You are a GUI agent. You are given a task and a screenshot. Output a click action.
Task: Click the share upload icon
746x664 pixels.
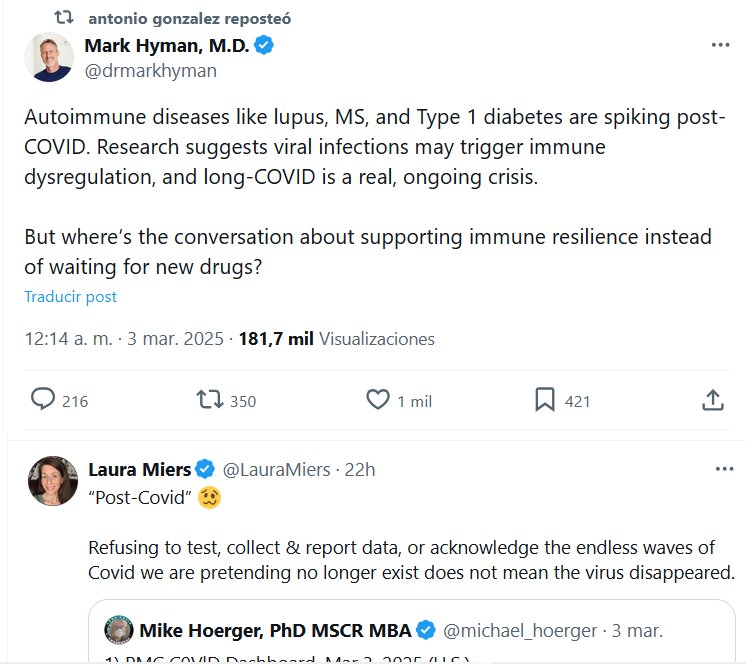tap(712, 400)
